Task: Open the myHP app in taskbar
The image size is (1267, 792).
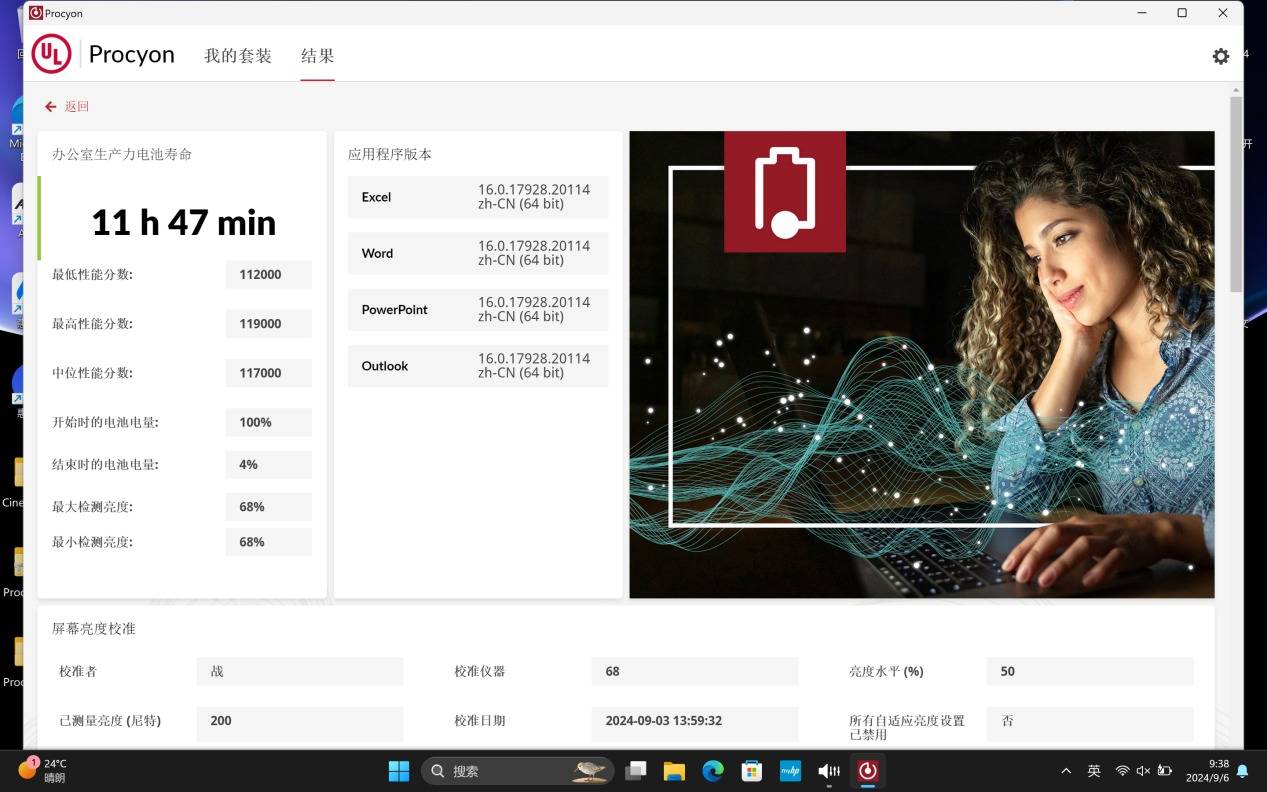Action: click(790, 771)
